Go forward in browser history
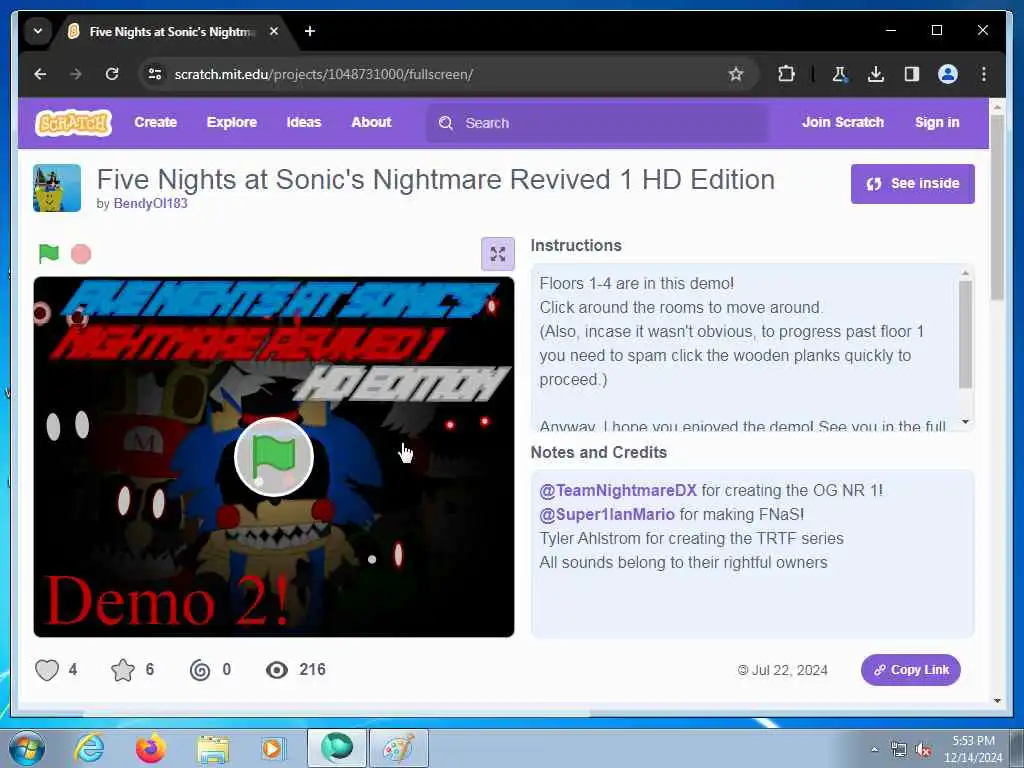Image resolution: width=1024 pixels, height=768 pixels. [x=76, y=74]
